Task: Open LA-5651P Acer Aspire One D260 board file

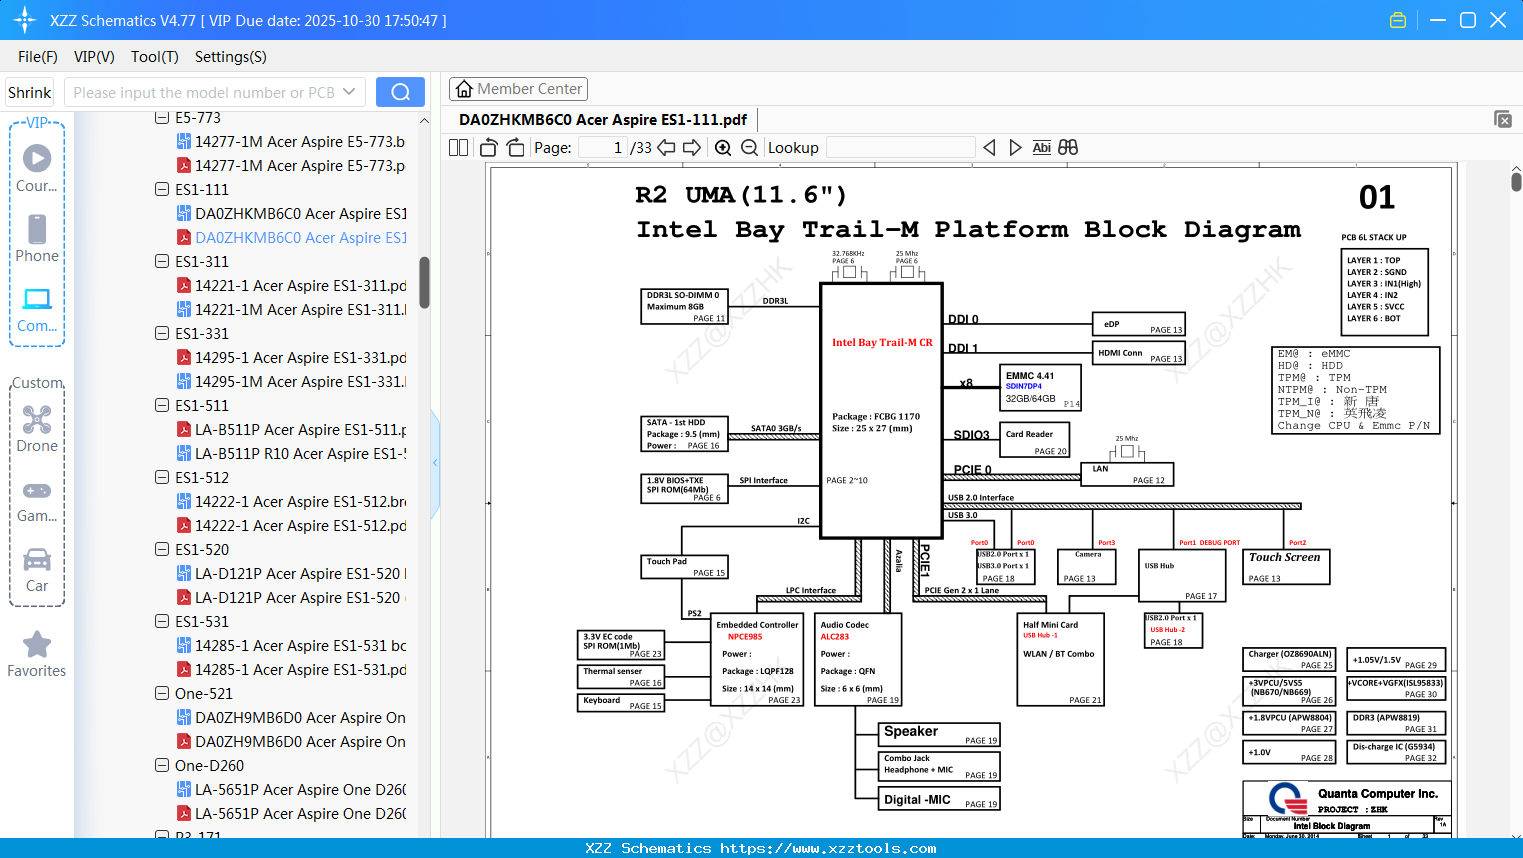Action: (x=292, y=790)
